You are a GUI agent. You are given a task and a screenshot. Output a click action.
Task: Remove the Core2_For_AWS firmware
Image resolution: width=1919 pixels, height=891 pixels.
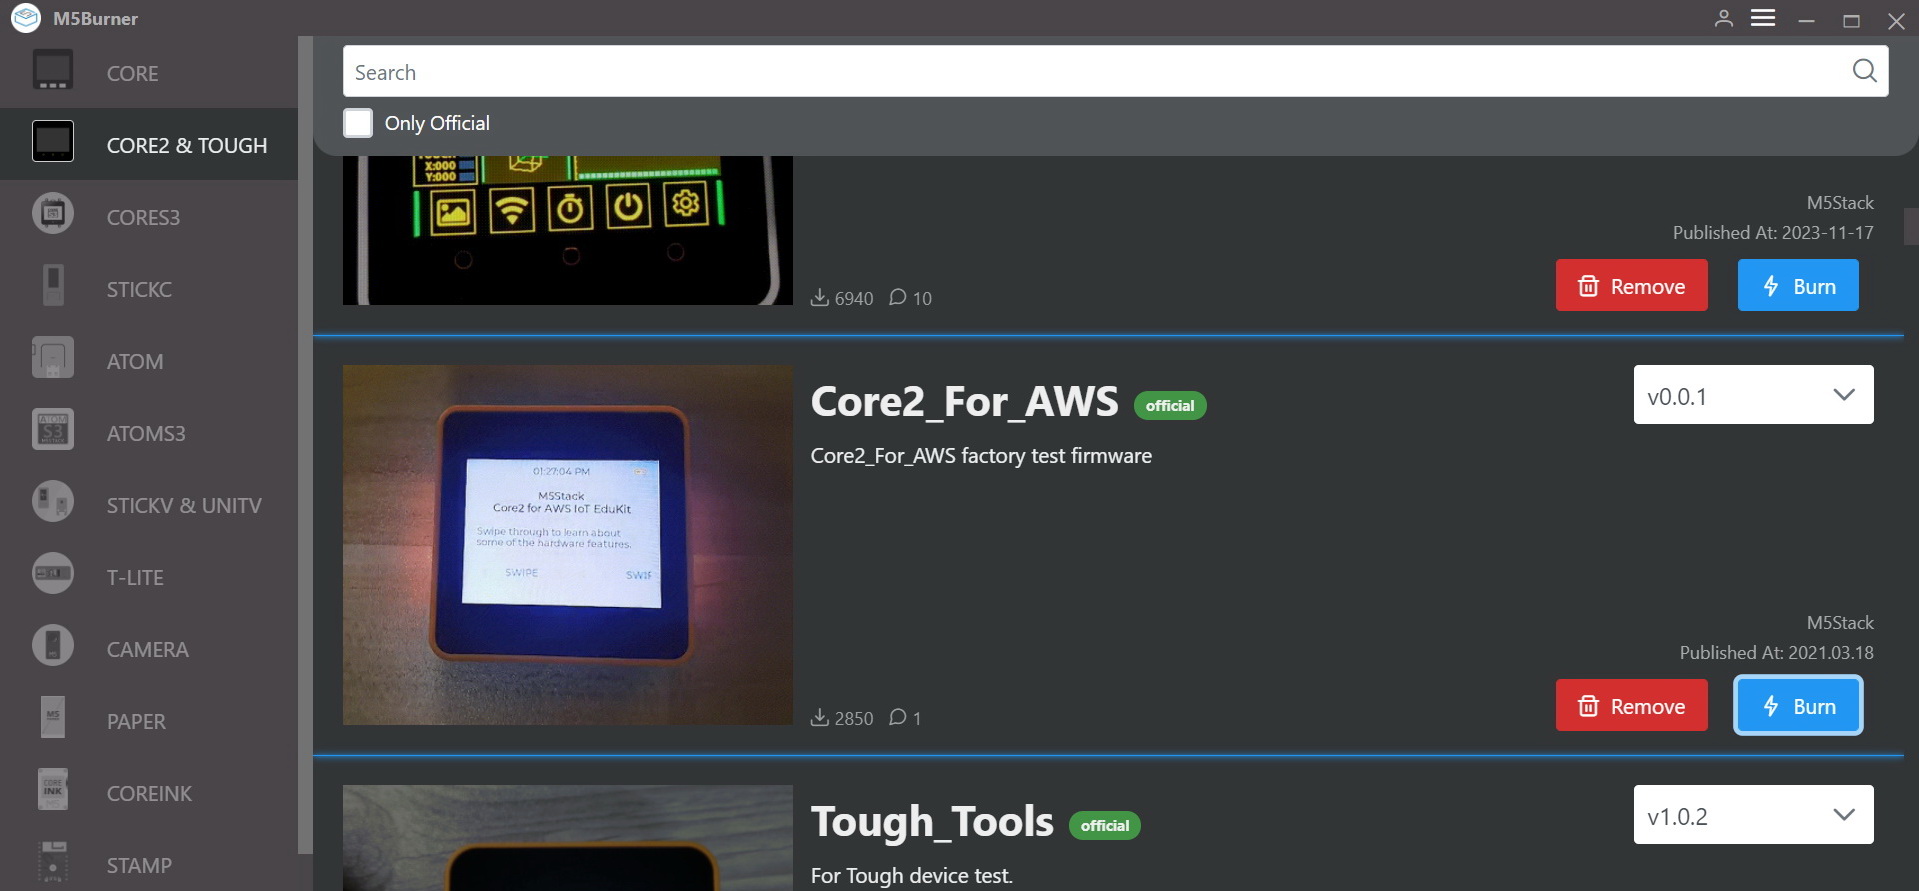tap(1631, 706)
